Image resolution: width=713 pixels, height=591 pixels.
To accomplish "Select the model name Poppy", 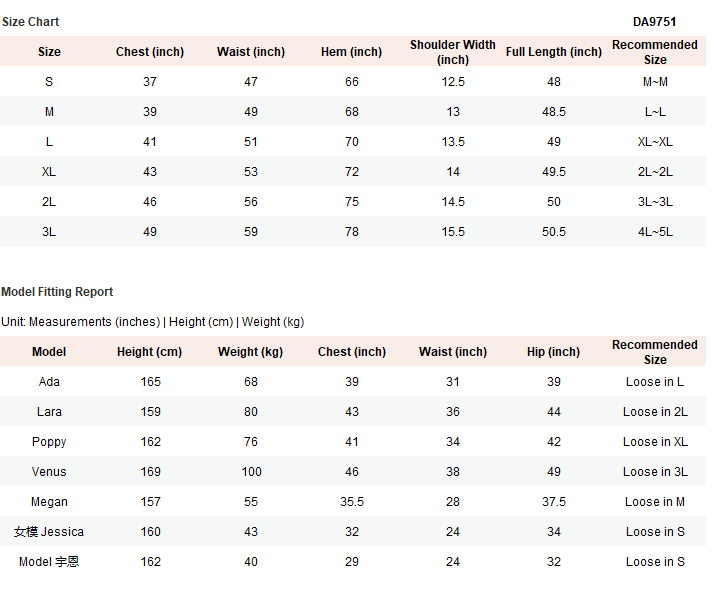I will (49, 442).
